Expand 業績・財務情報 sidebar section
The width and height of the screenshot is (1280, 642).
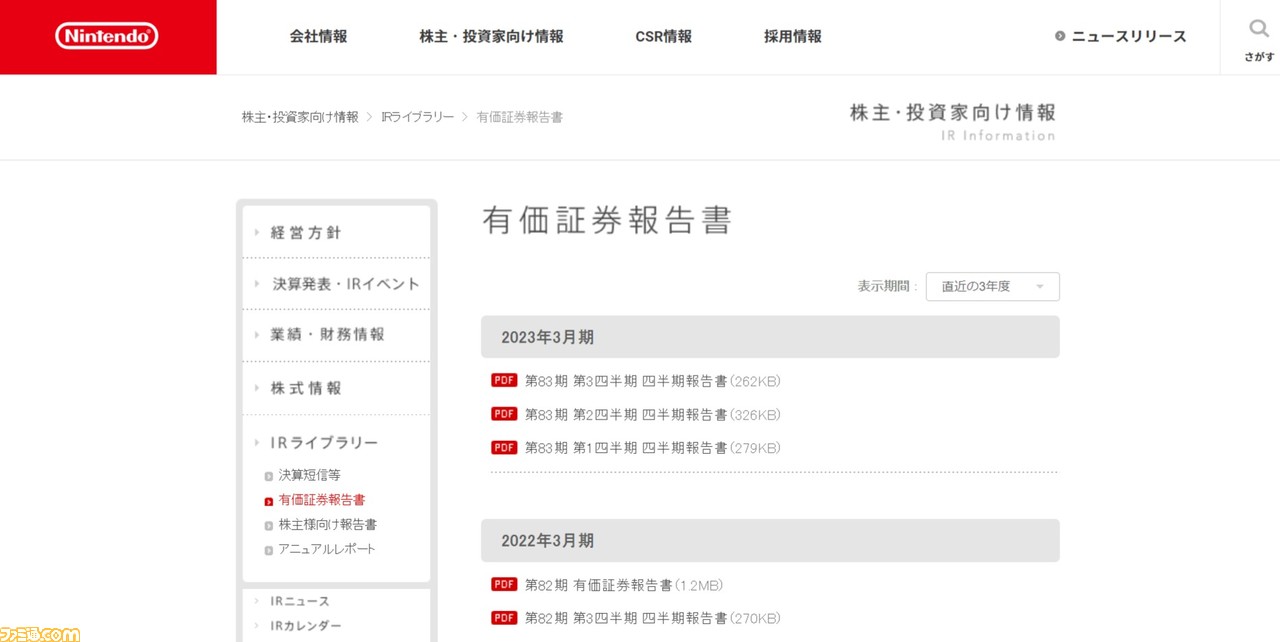click(x=336, y=335)
